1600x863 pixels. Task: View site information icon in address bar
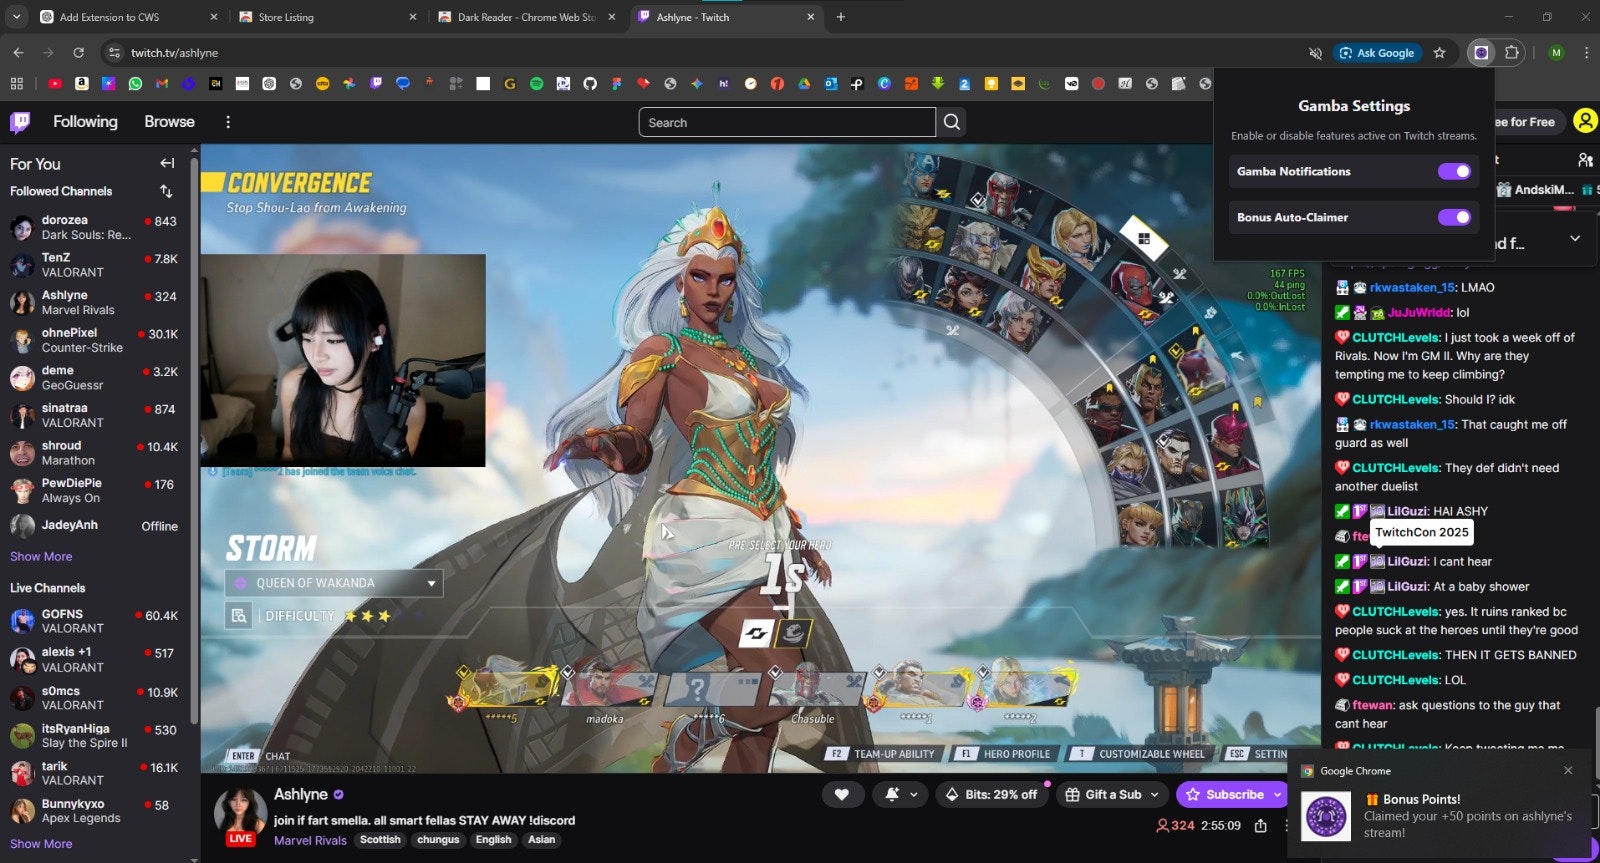114,53
